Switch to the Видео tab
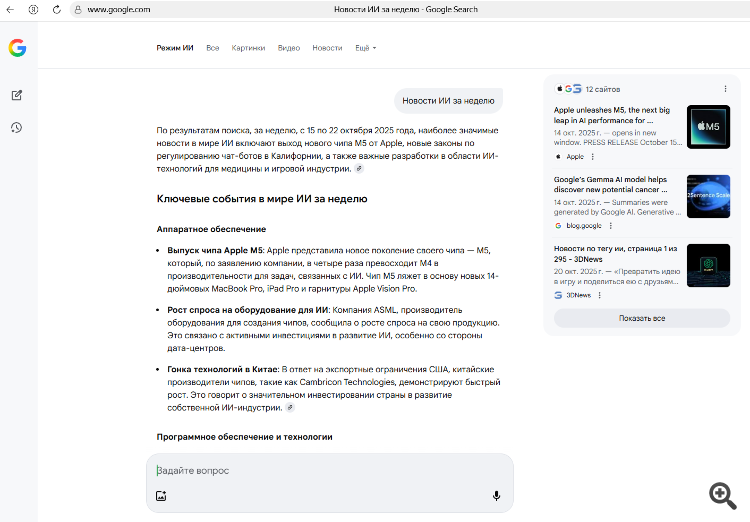The image size is (750, 522). tap(289, 48)
